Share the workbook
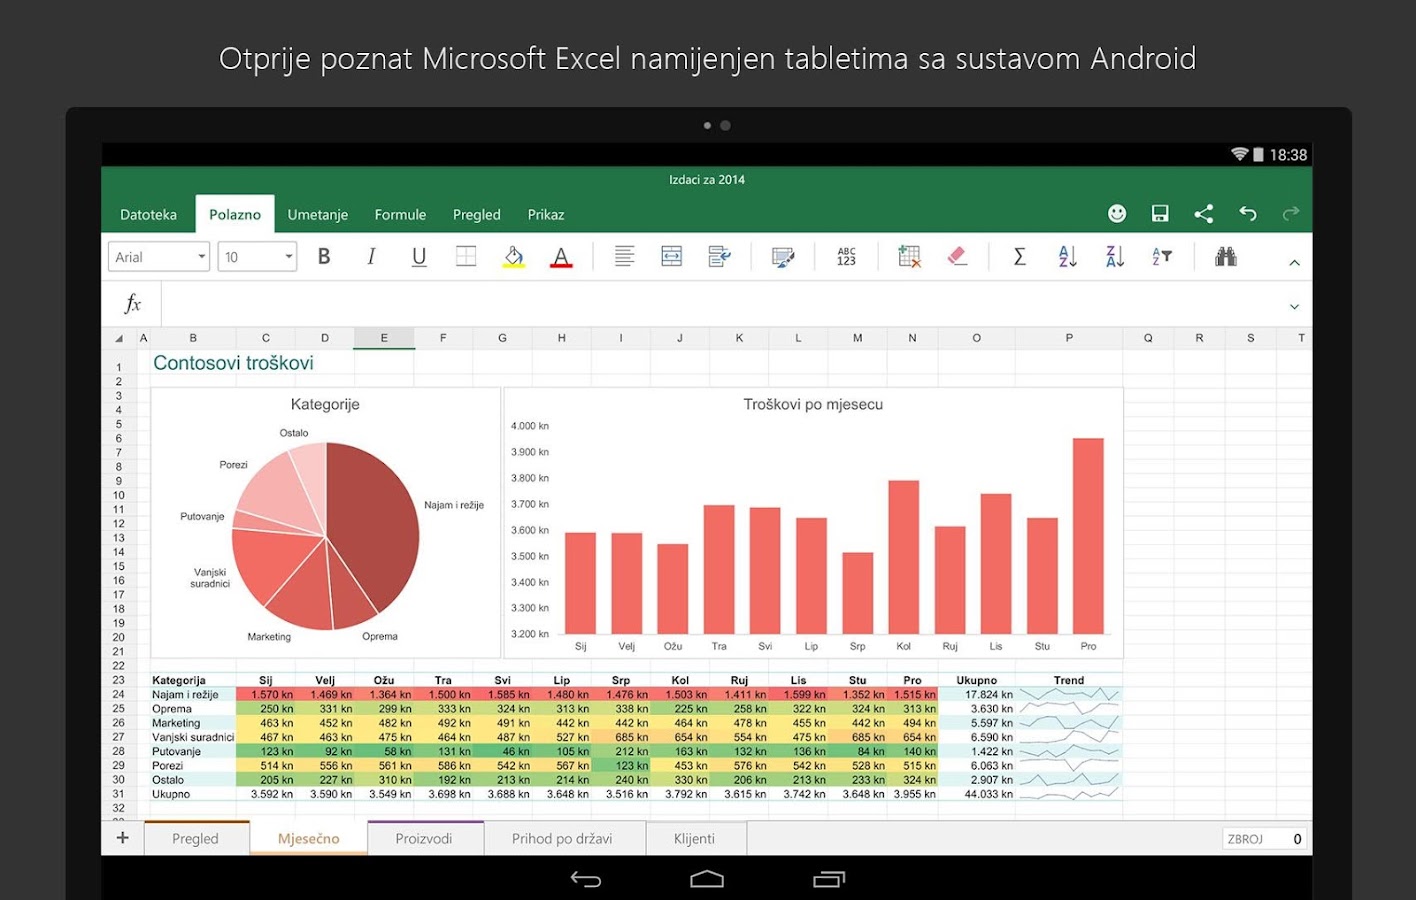The image size is (1416, 900). pyautogui.click(x=1203, y=213)
